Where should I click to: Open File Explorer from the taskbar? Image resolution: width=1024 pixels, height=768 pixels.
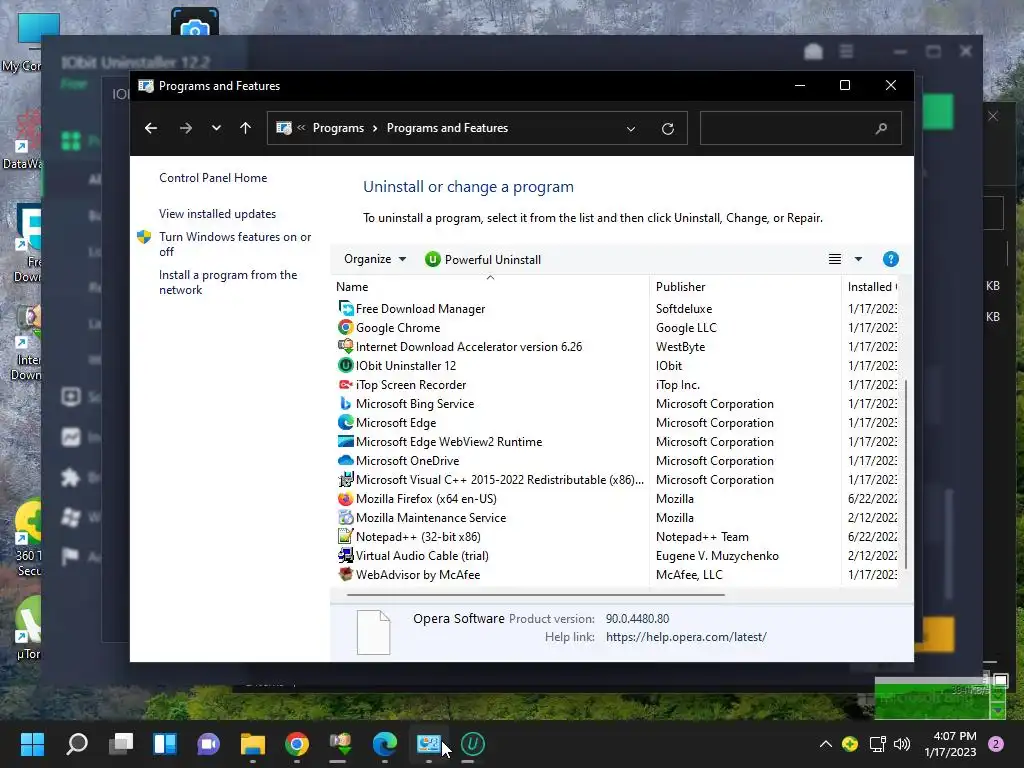253,744
